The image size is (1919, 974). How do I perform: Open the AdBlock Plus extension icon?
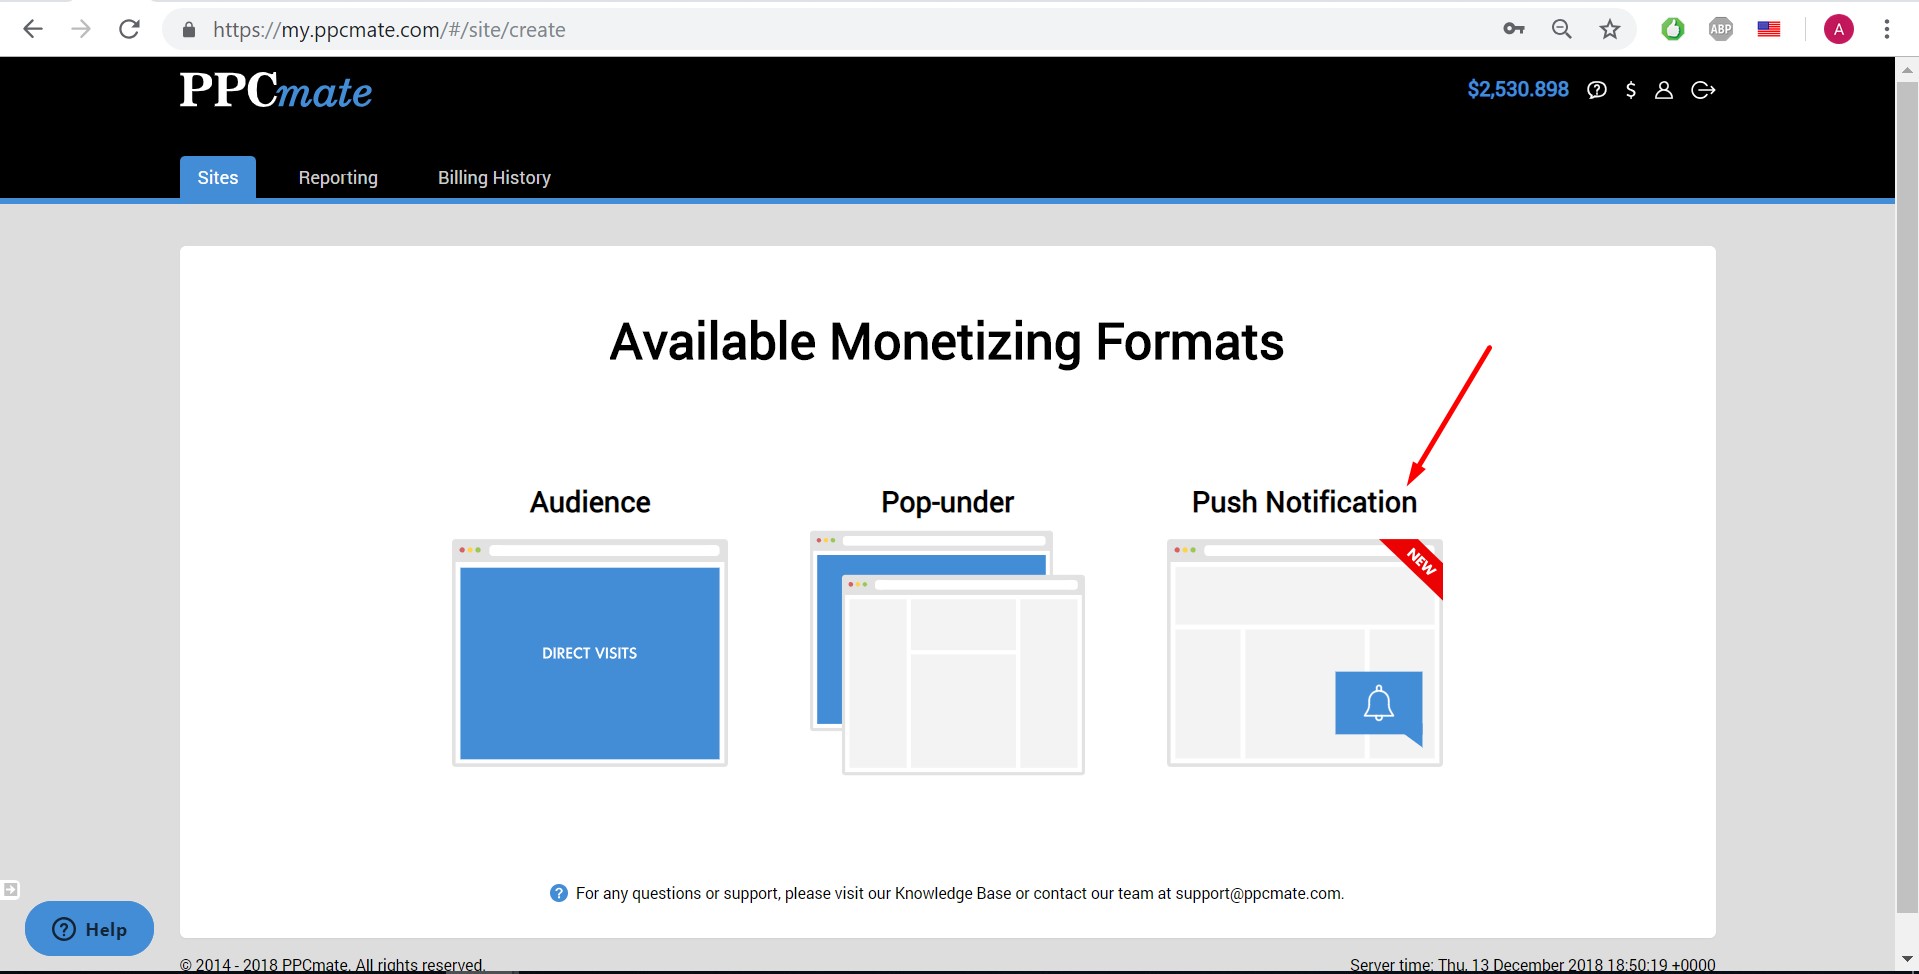[x=1721, y=29]
